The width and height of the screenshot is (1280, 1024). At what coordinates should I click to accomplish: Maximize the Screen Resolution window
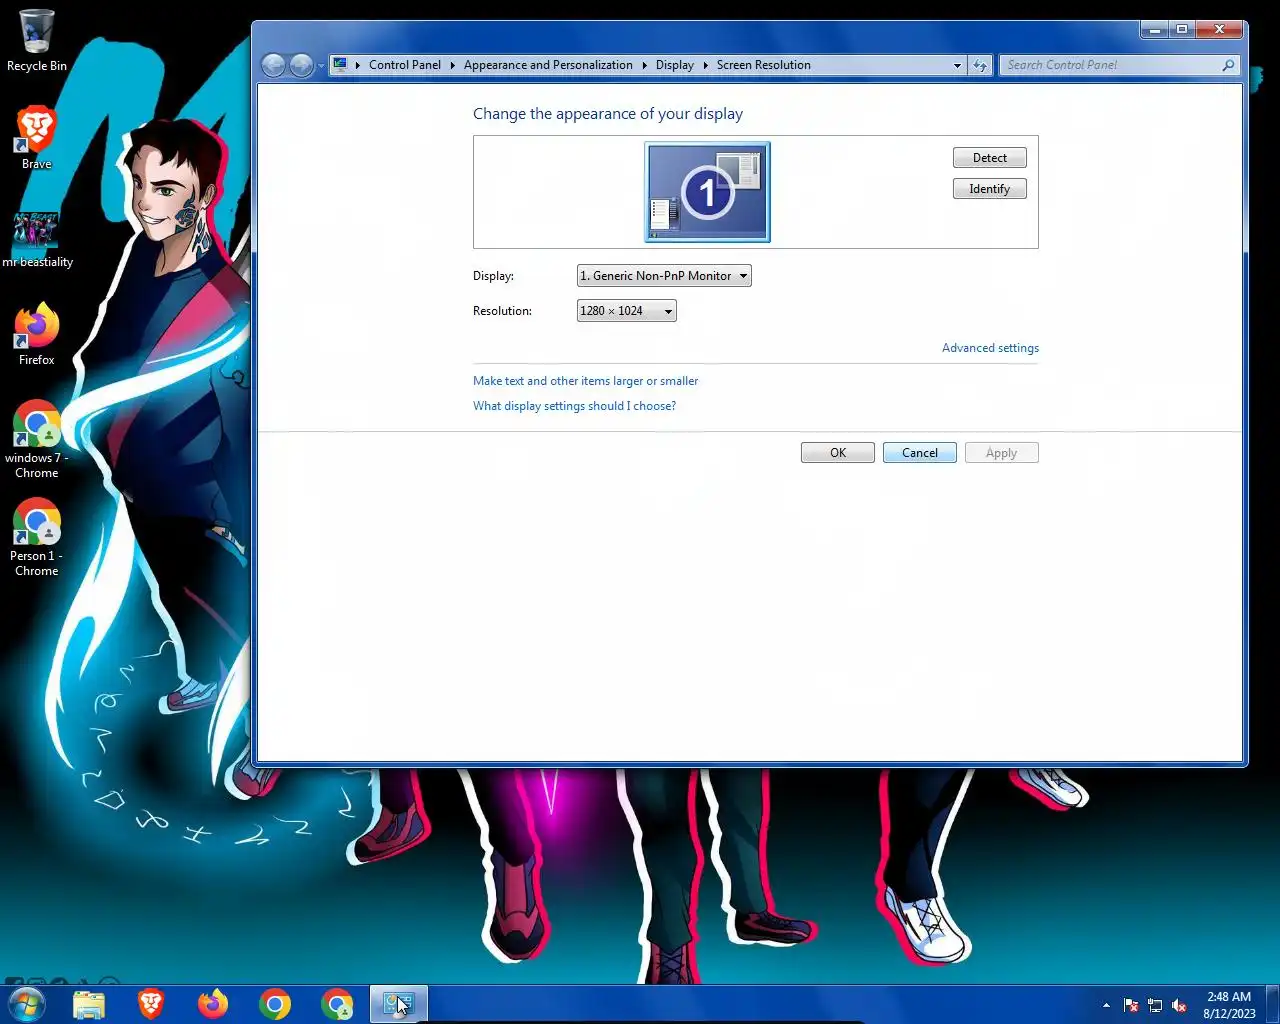coord(1181,30)
